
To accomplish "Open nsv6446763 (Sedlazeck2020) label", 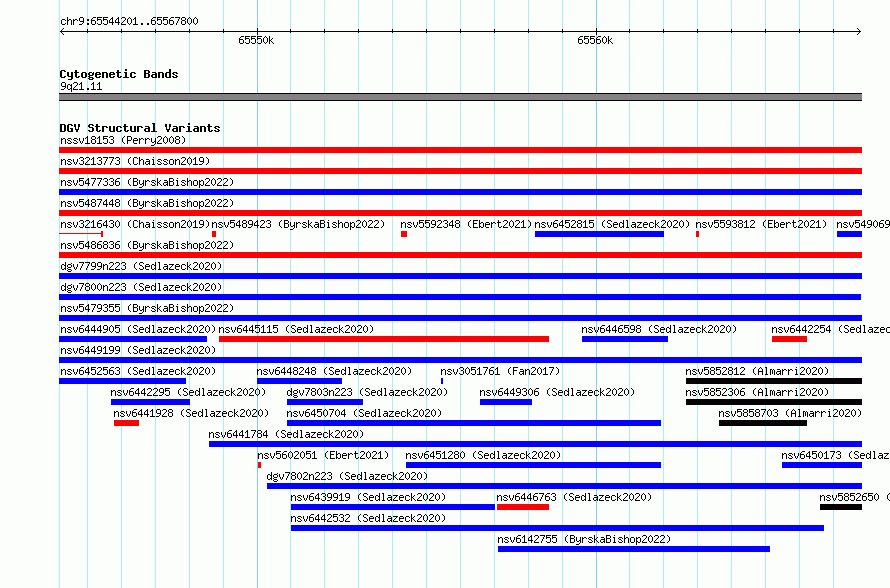I will (x=574, y=497).
